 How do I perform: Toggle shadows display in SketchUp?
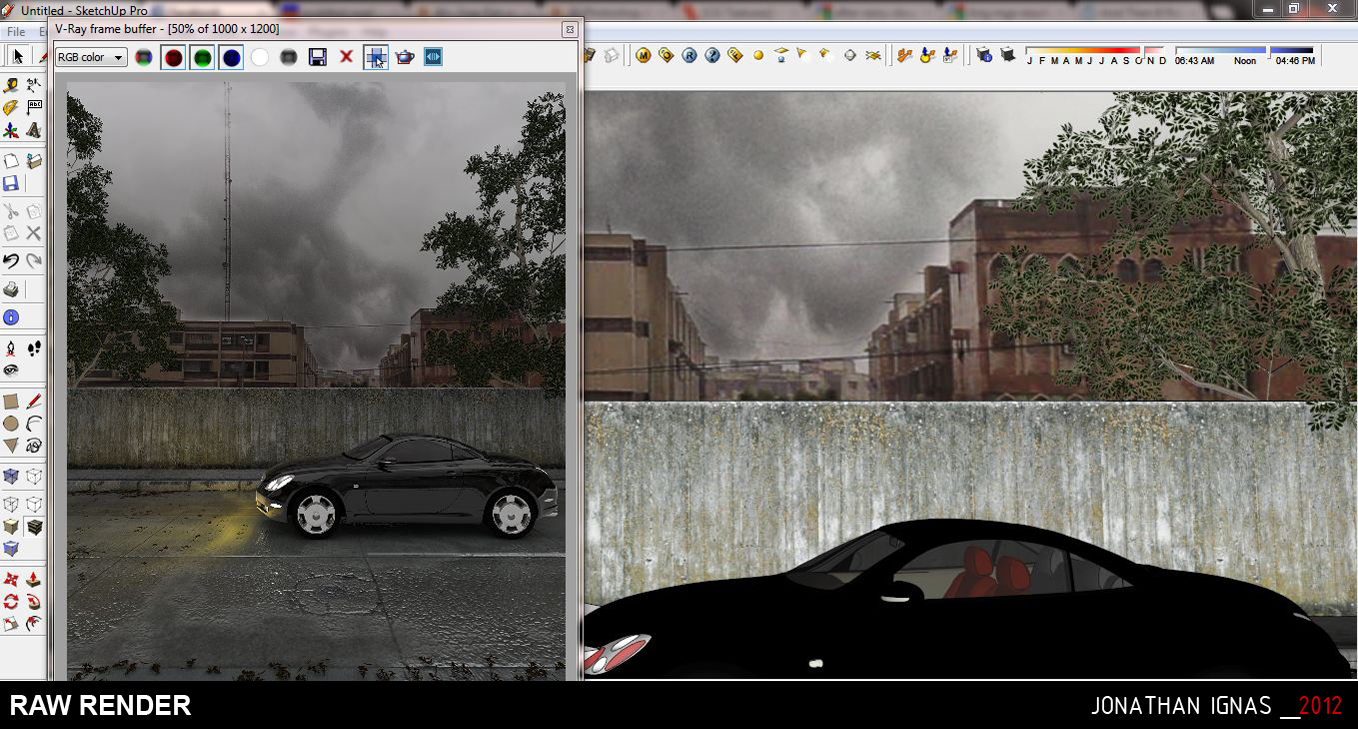[x=1008, y=55]
